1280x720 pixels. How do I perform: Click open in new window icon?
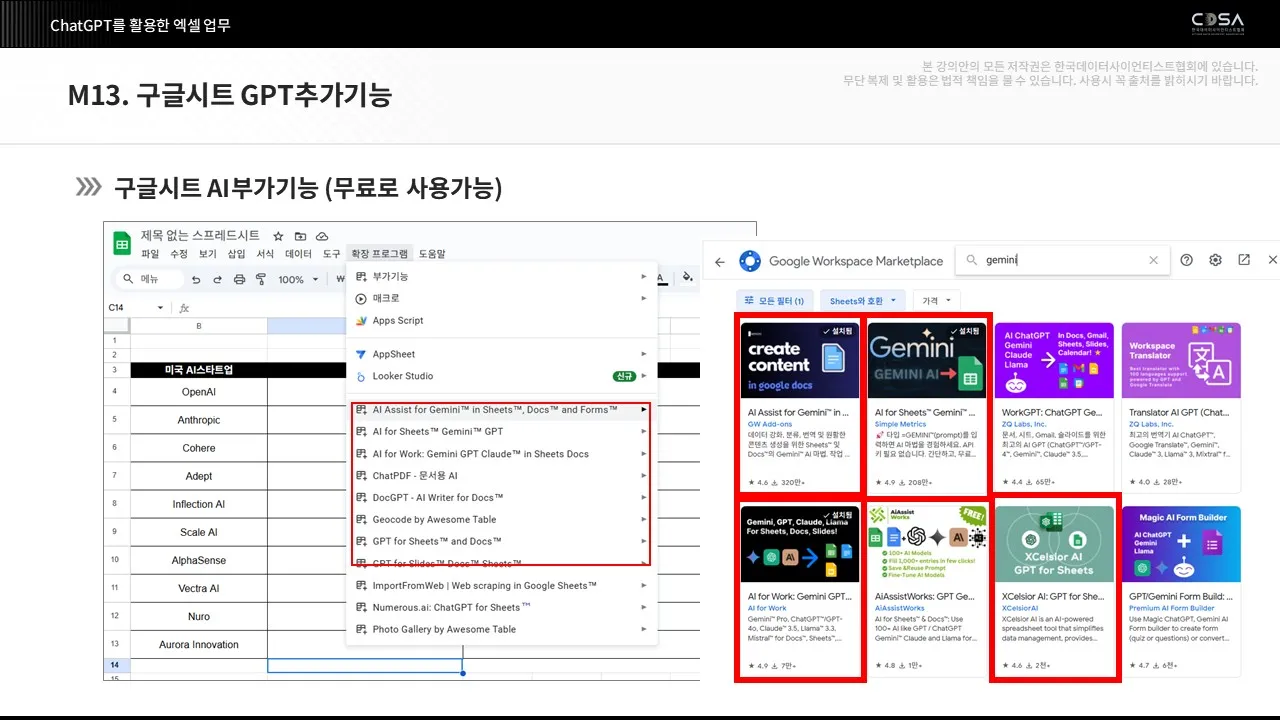(1244, 260)
